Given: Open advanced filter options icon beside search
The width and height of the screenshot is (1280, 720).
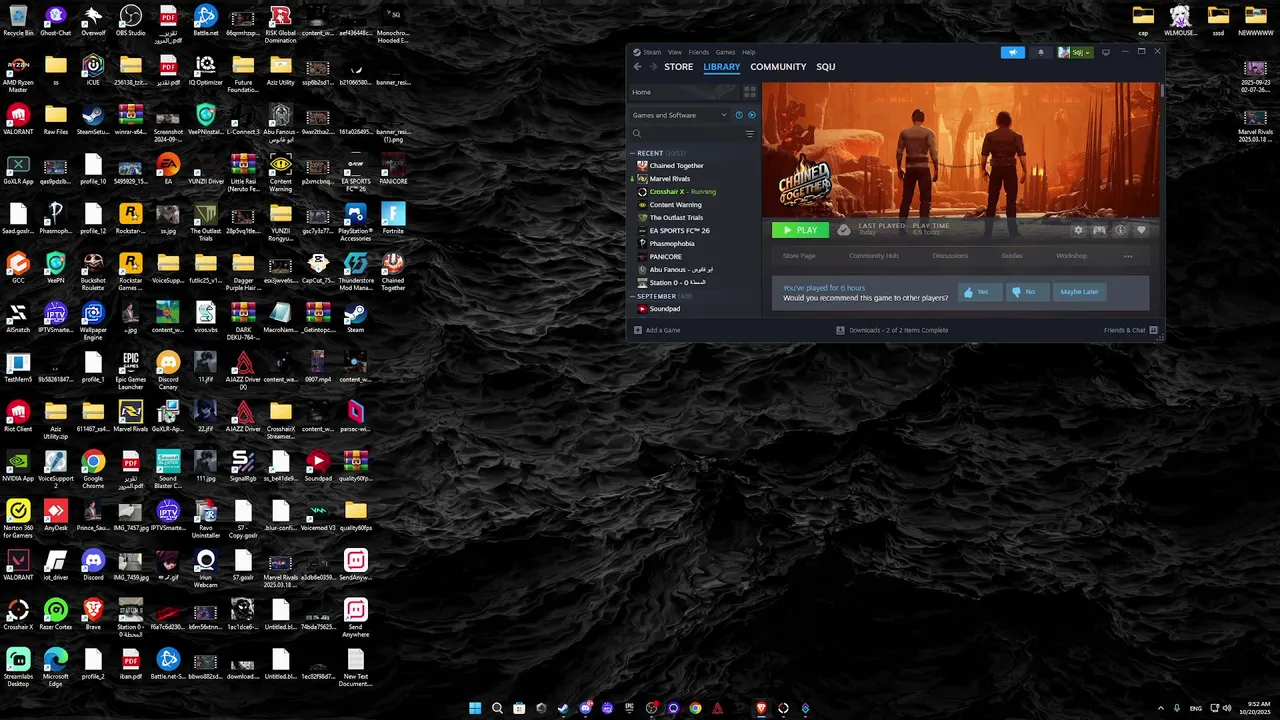Looking at the screenshot, I should point(750,134).
